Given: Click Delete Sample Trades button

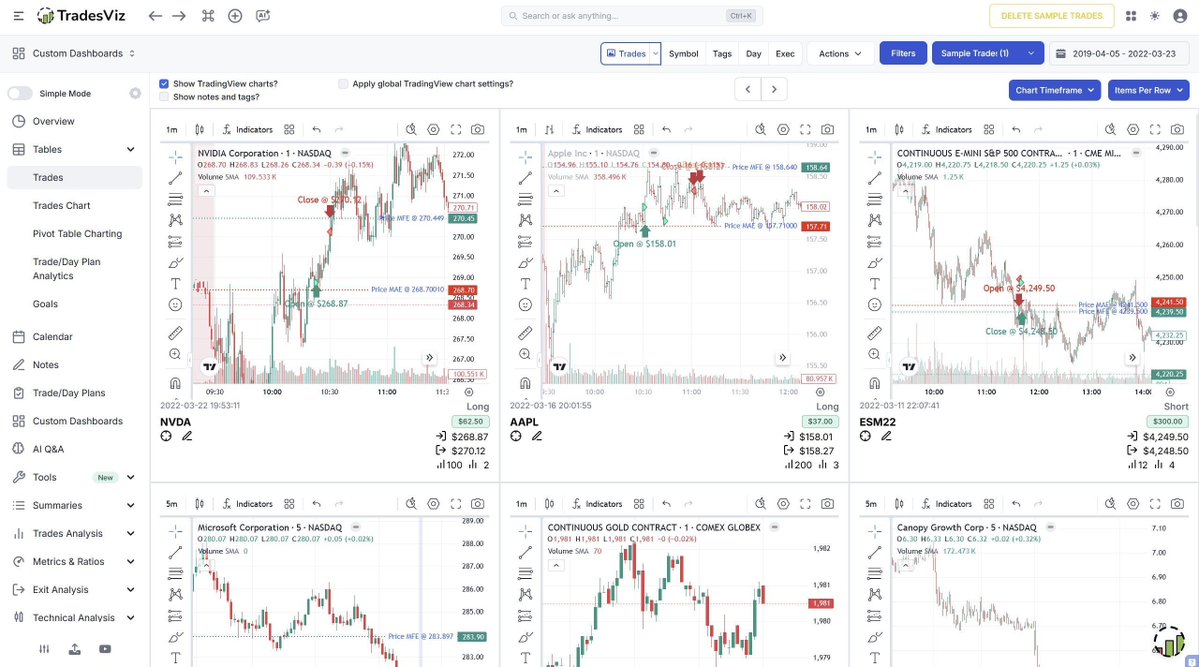Looking at the screenshot, I should (1051, 15).
